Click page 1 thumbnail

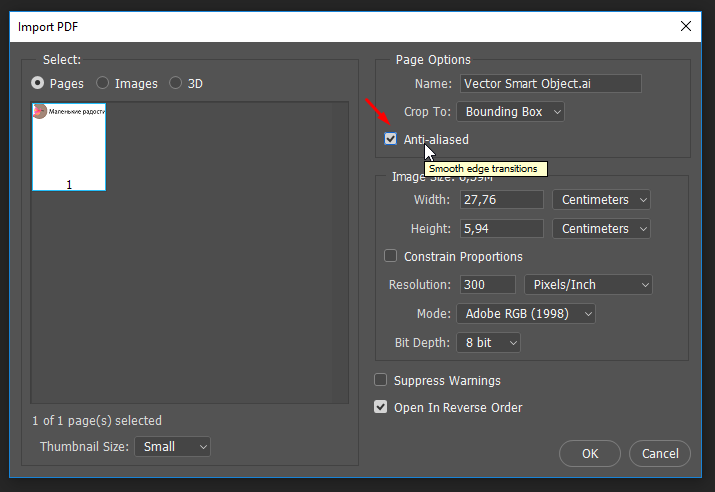[69, 146]
